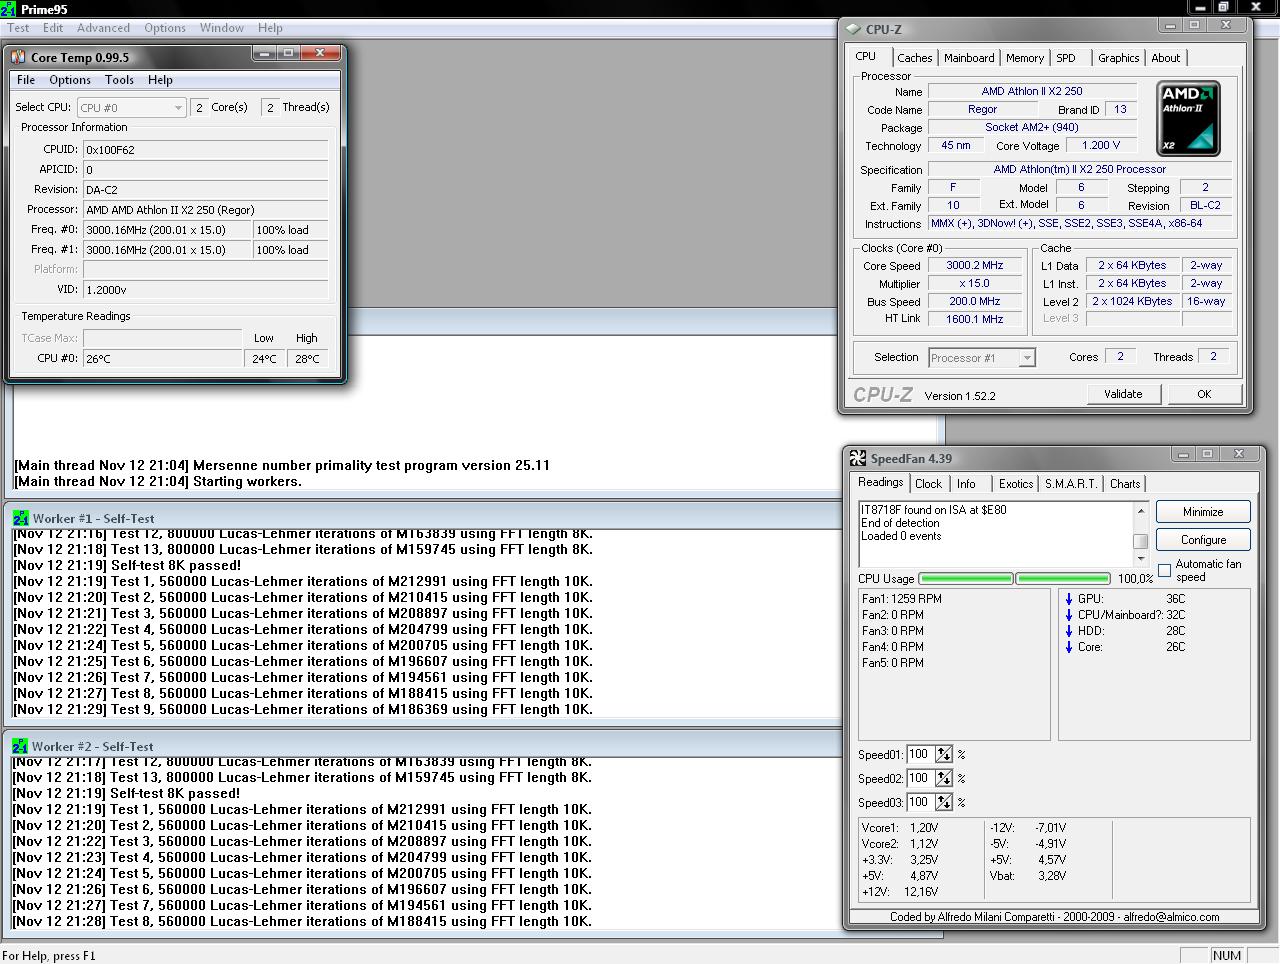Switch to the Exotics tab in SpeedFan
This screenshot has height=964, width=1280.
click(1016, 484)
